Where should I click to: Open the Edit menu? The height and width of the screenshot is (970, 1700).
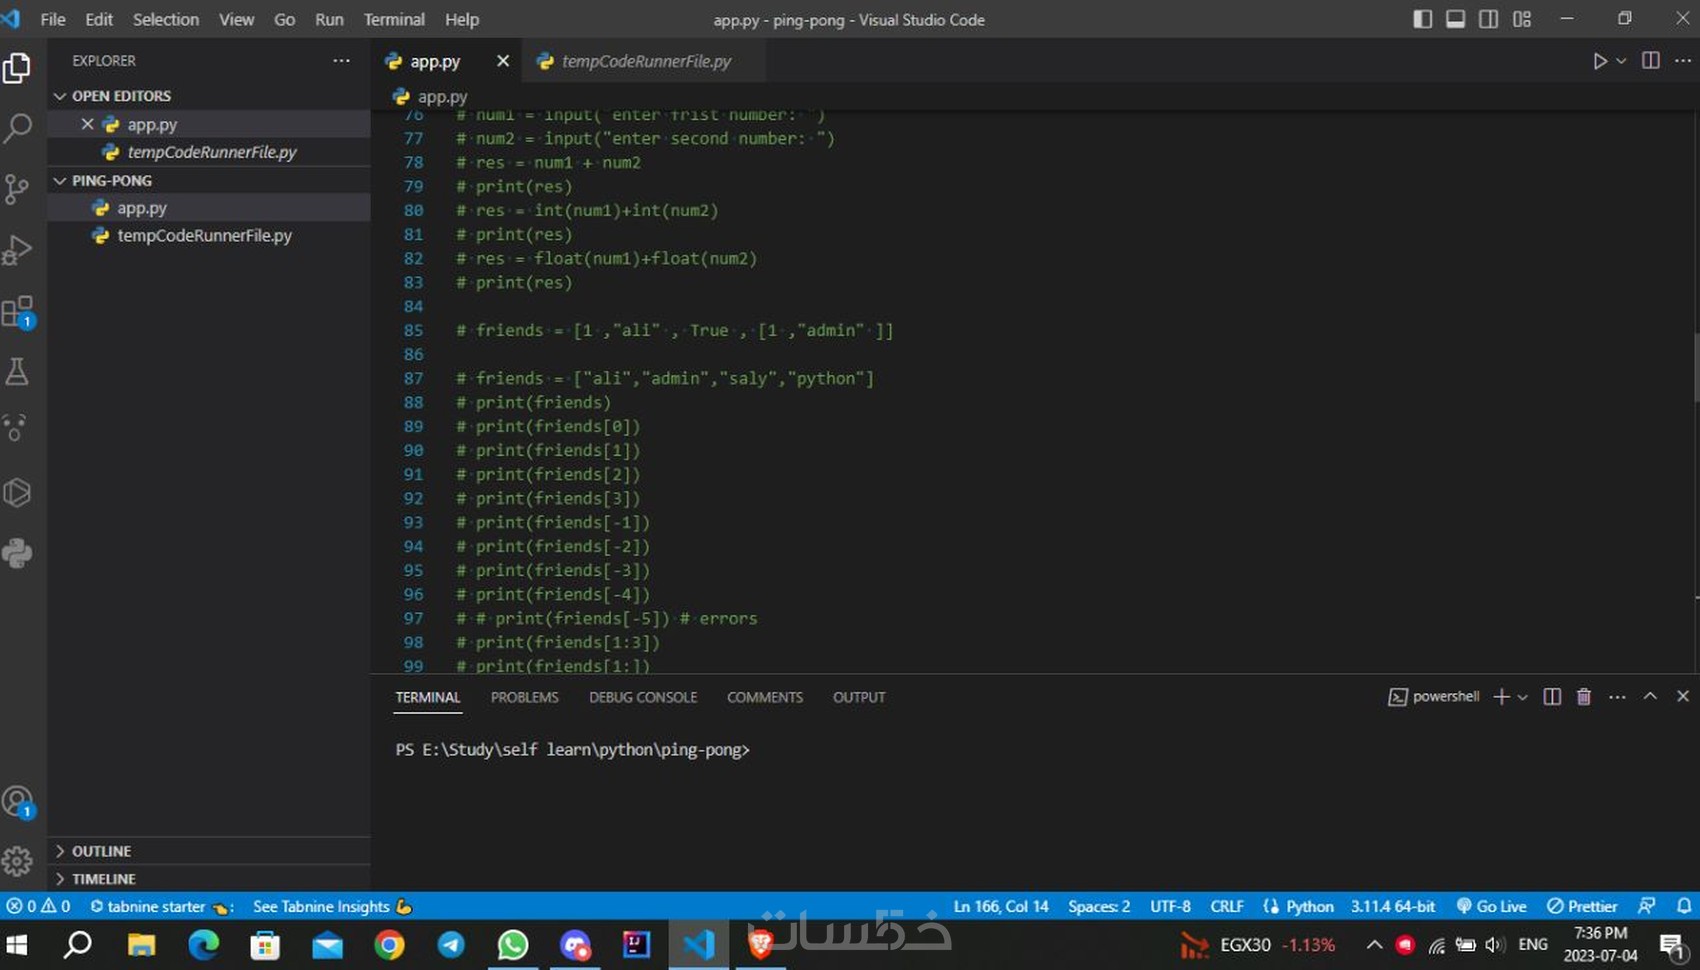[x=99, y=19]
